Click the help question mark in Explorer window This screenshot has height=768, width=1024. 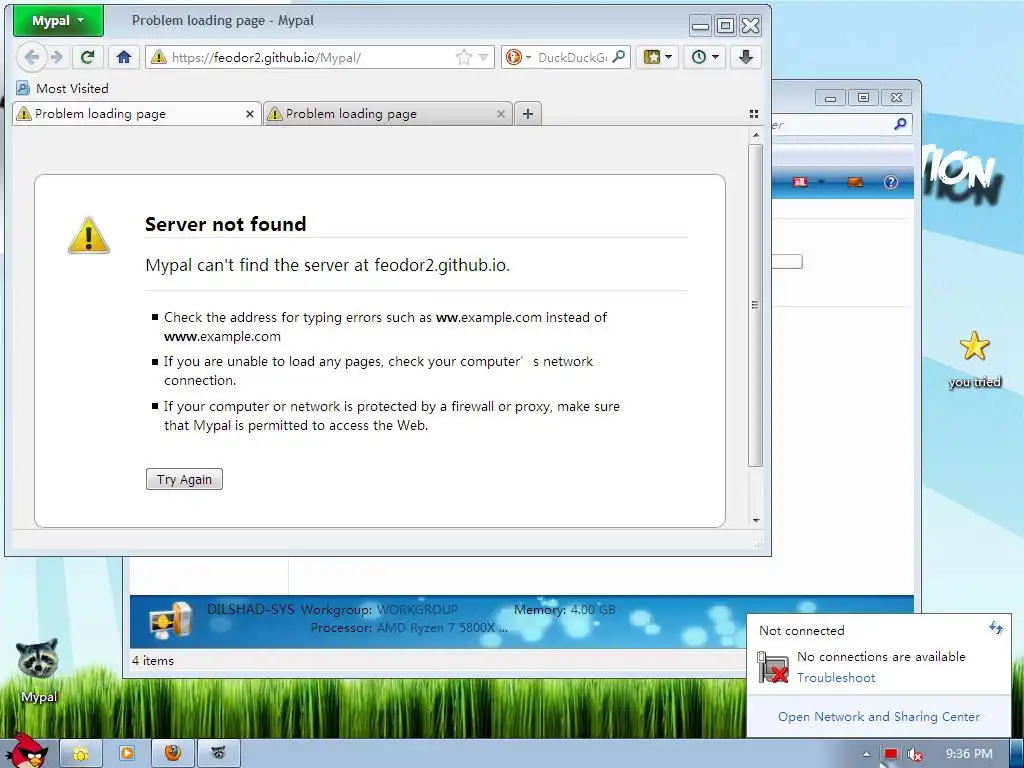click(891, 182)
